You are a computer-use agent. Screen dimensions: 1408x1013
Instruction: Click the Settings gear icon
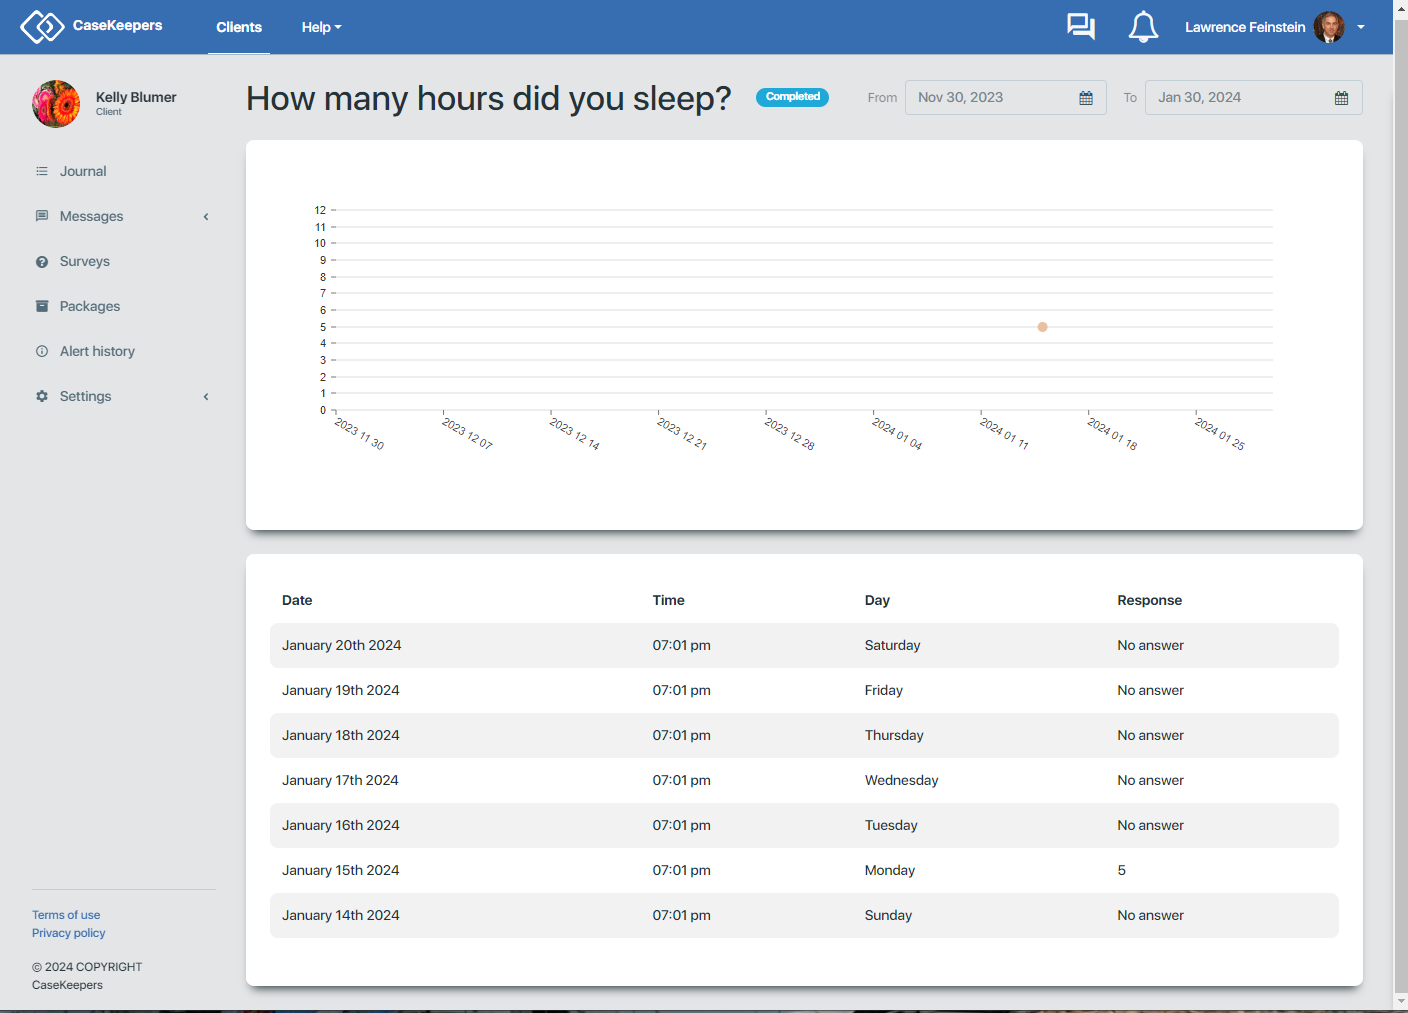42,396
